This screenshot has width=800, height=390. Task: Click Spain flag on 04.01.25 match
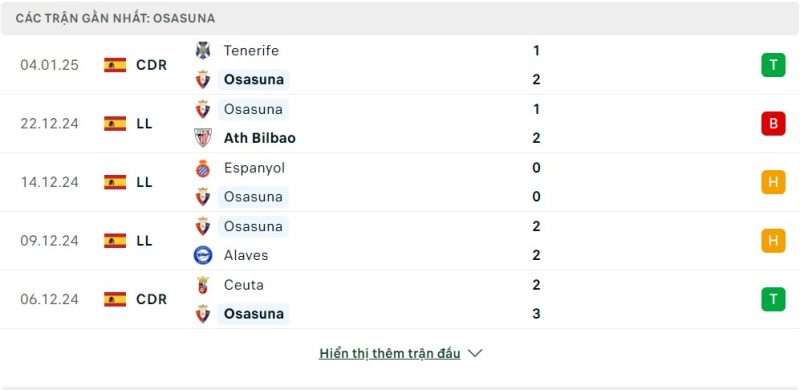[115, 65]
